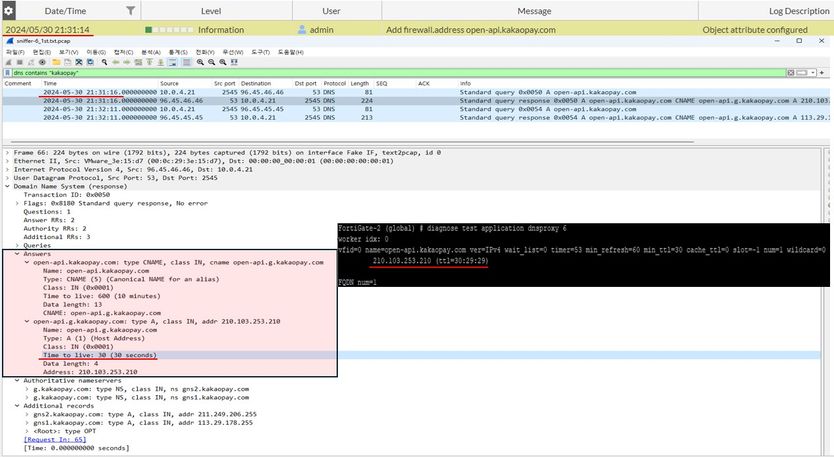This screenshot has height=457, width=834.
Task: Toggle packet colorization icon
Action: tap(186, 62)
